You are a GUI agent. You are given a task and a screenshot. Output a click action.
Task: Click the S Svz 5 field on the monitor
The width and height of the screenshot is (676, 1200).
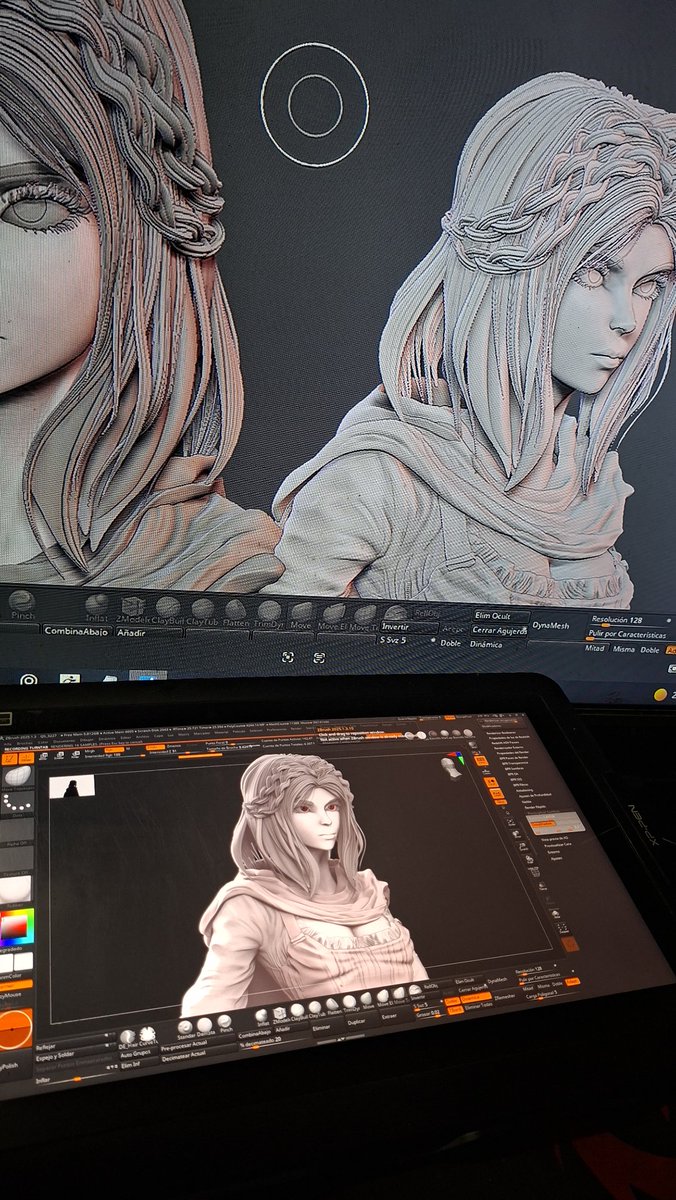406,639
